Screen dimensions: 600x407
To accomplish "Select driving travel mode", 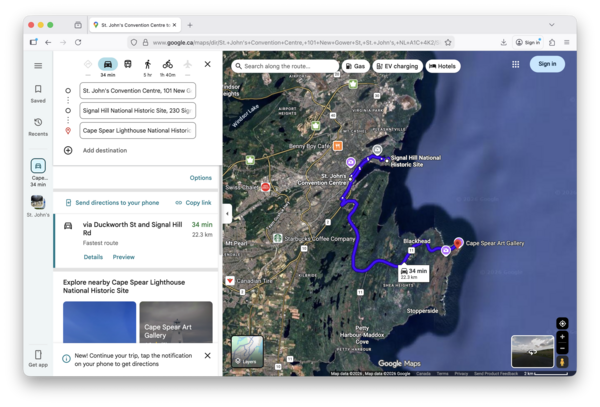I will coord(108,64).
